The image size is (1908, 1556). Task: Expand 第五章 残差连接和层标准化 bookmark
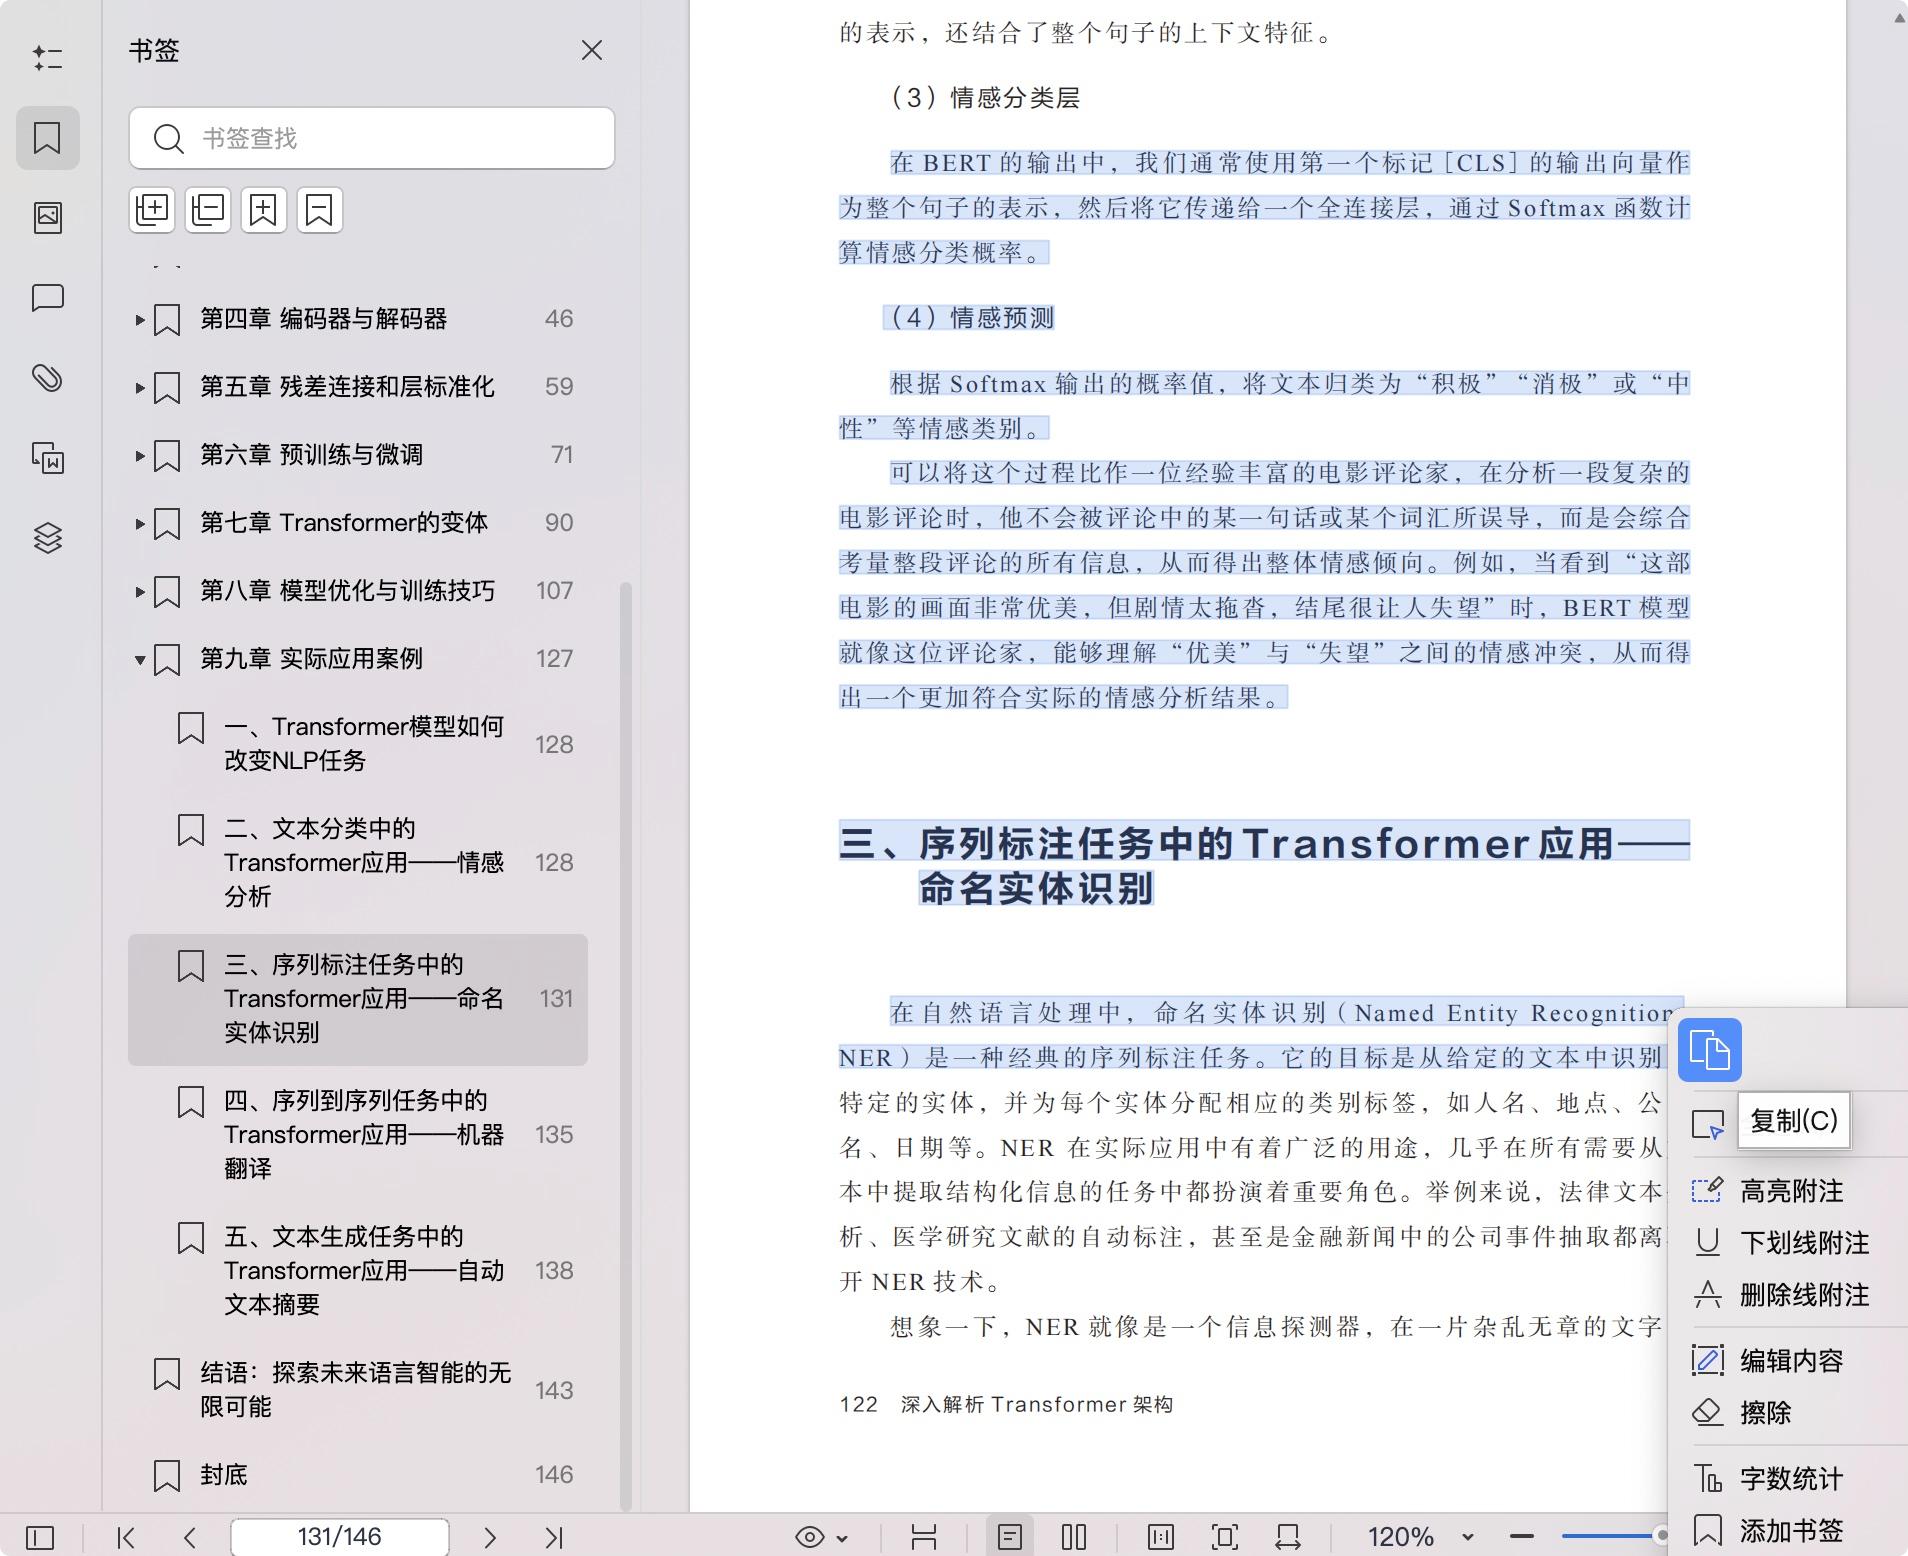[x=140, y=388]
